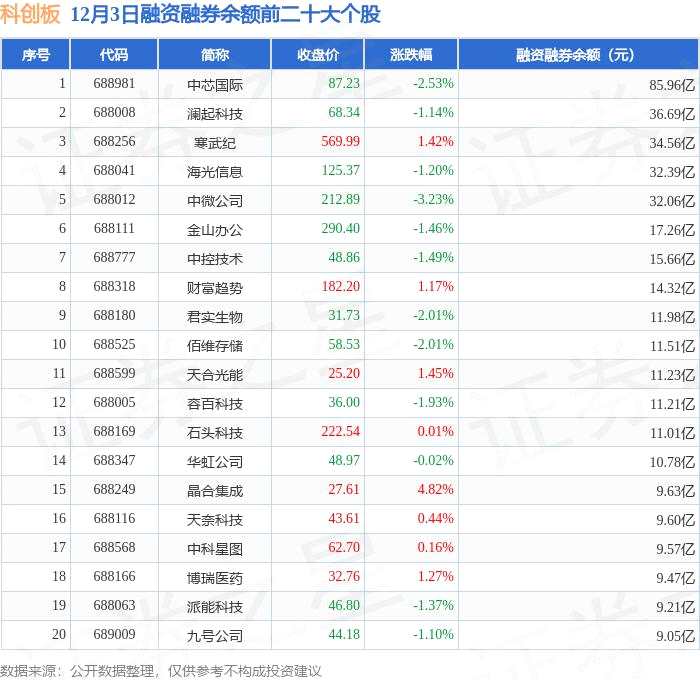700x680 pixels.
Task: Click stock code 688777
Action: (114, 257)
